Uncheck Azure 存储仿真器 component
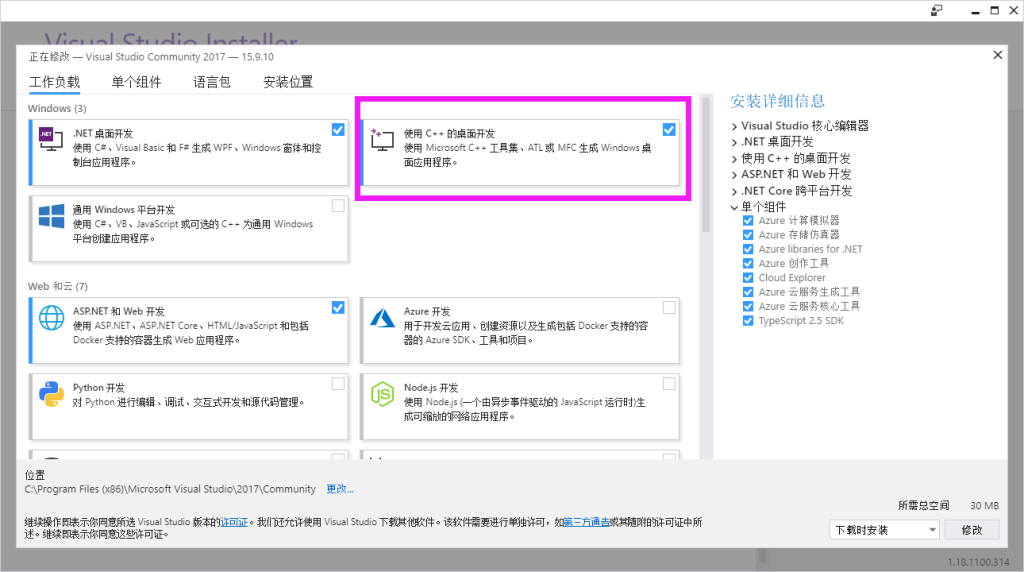 pos(748,235)
